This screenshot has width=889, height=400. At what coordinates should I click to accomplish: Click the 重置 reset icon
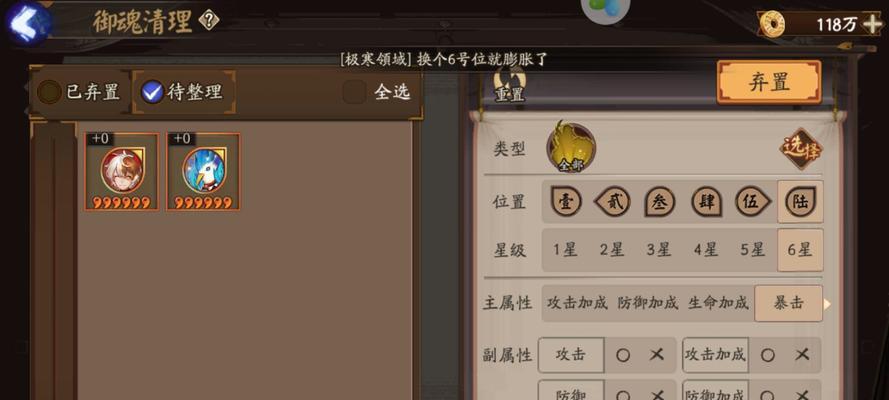[509, 85]
